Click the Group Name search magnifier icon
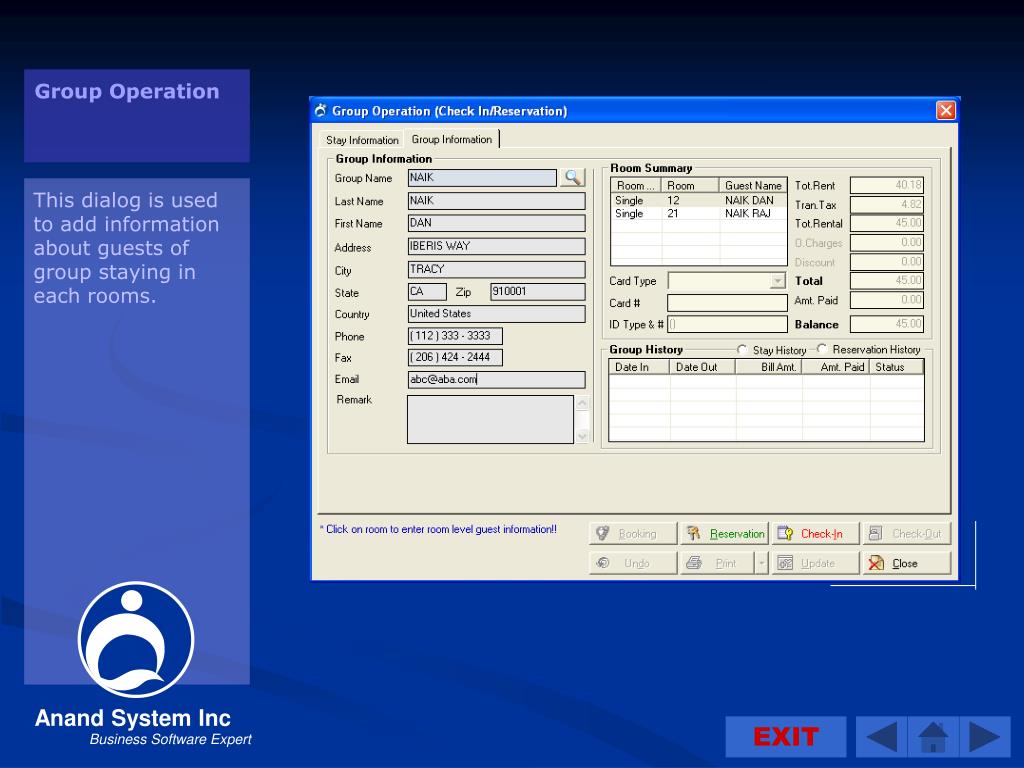The image size is (1024, 768). pos(572,177)
